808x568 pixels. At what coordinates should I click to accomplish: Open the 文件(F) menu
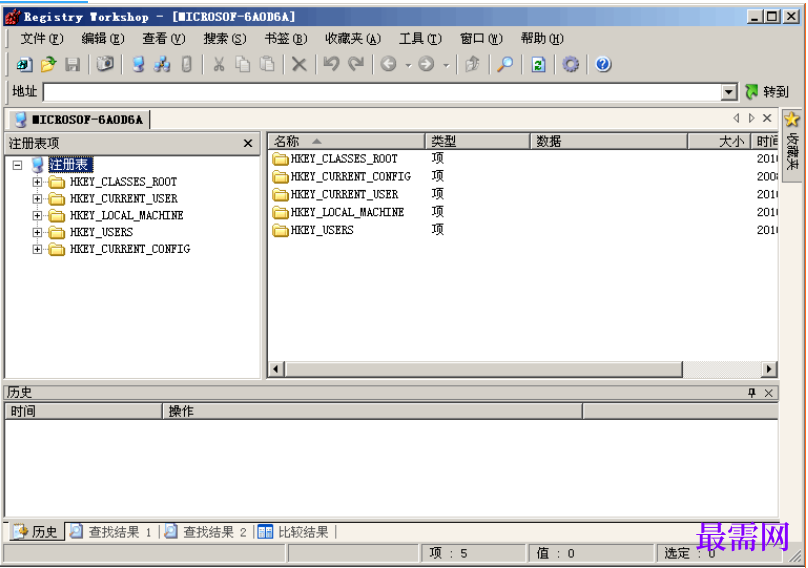coord(42,39)
